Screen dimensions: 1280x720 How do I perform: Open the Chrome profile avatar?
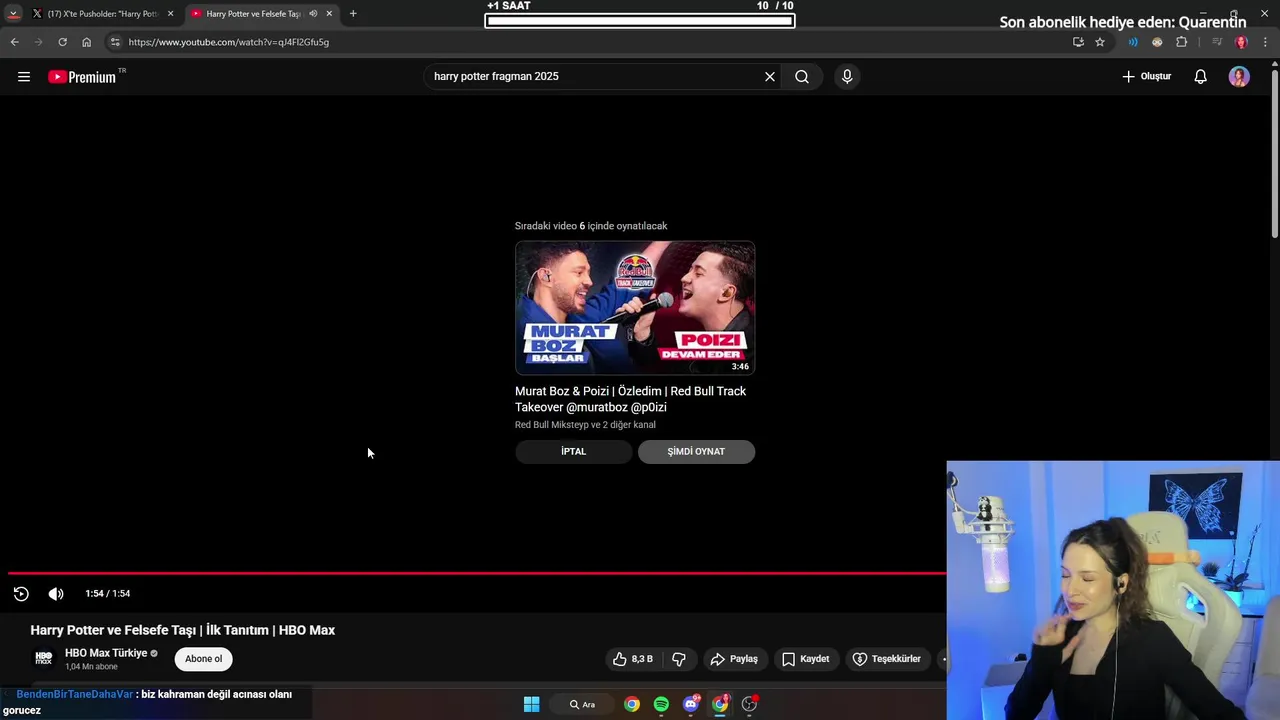[1241, 42]
